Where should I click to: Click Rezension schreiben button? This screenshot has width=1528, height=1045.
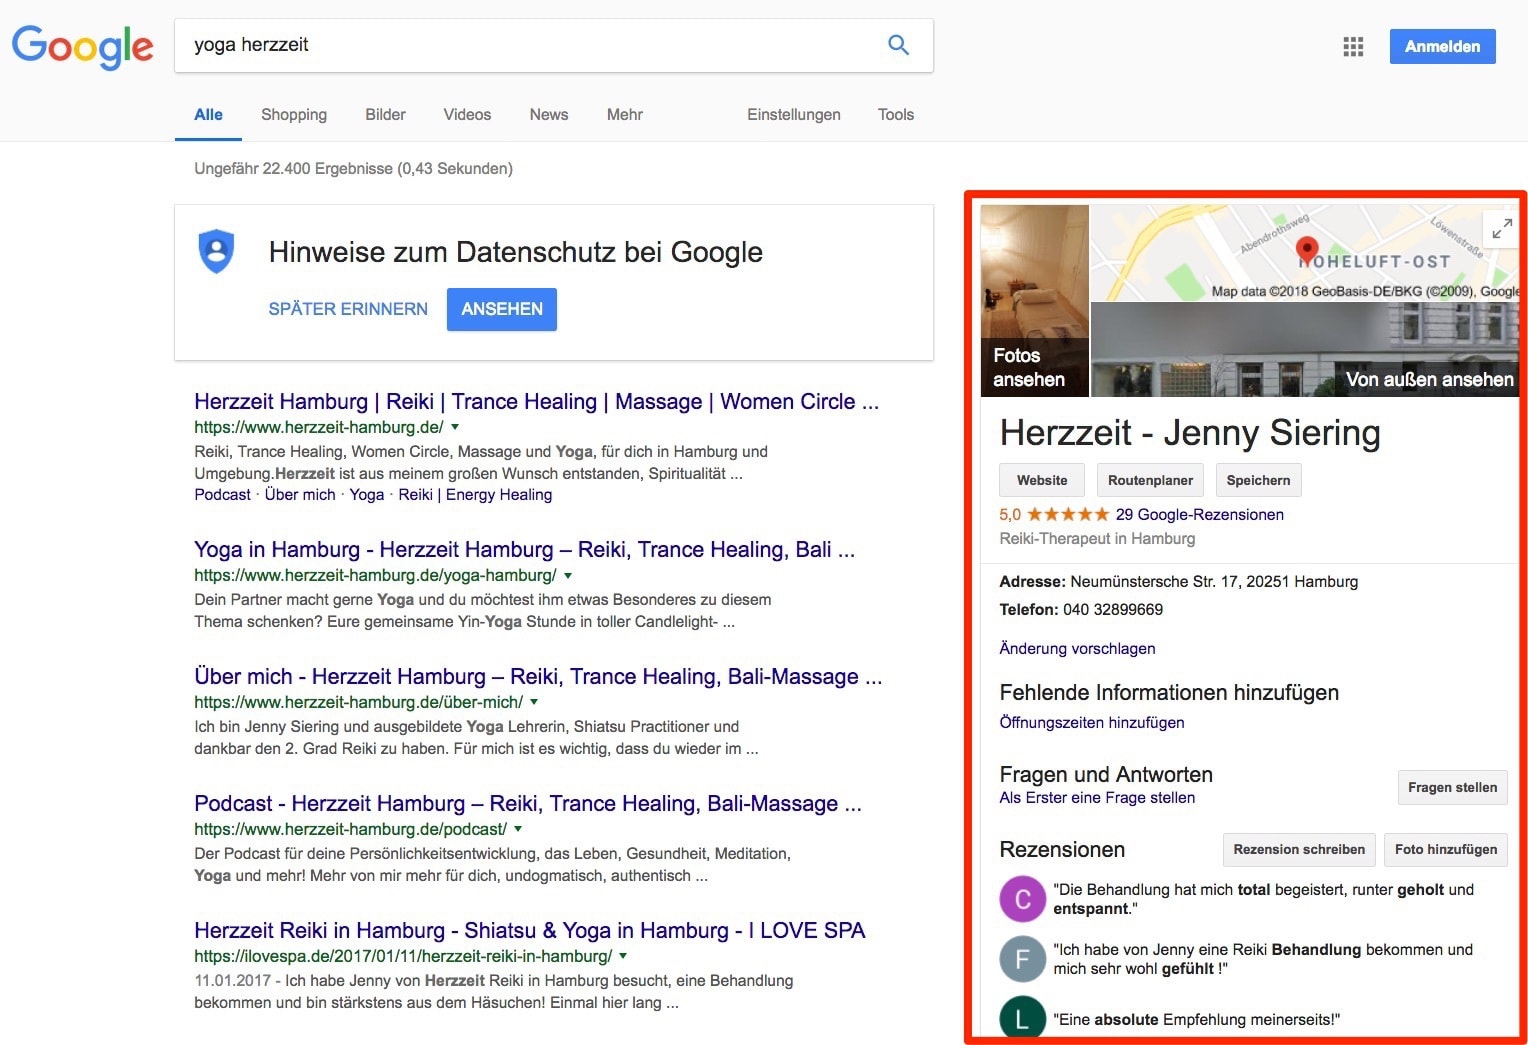tap(1299, 849)
